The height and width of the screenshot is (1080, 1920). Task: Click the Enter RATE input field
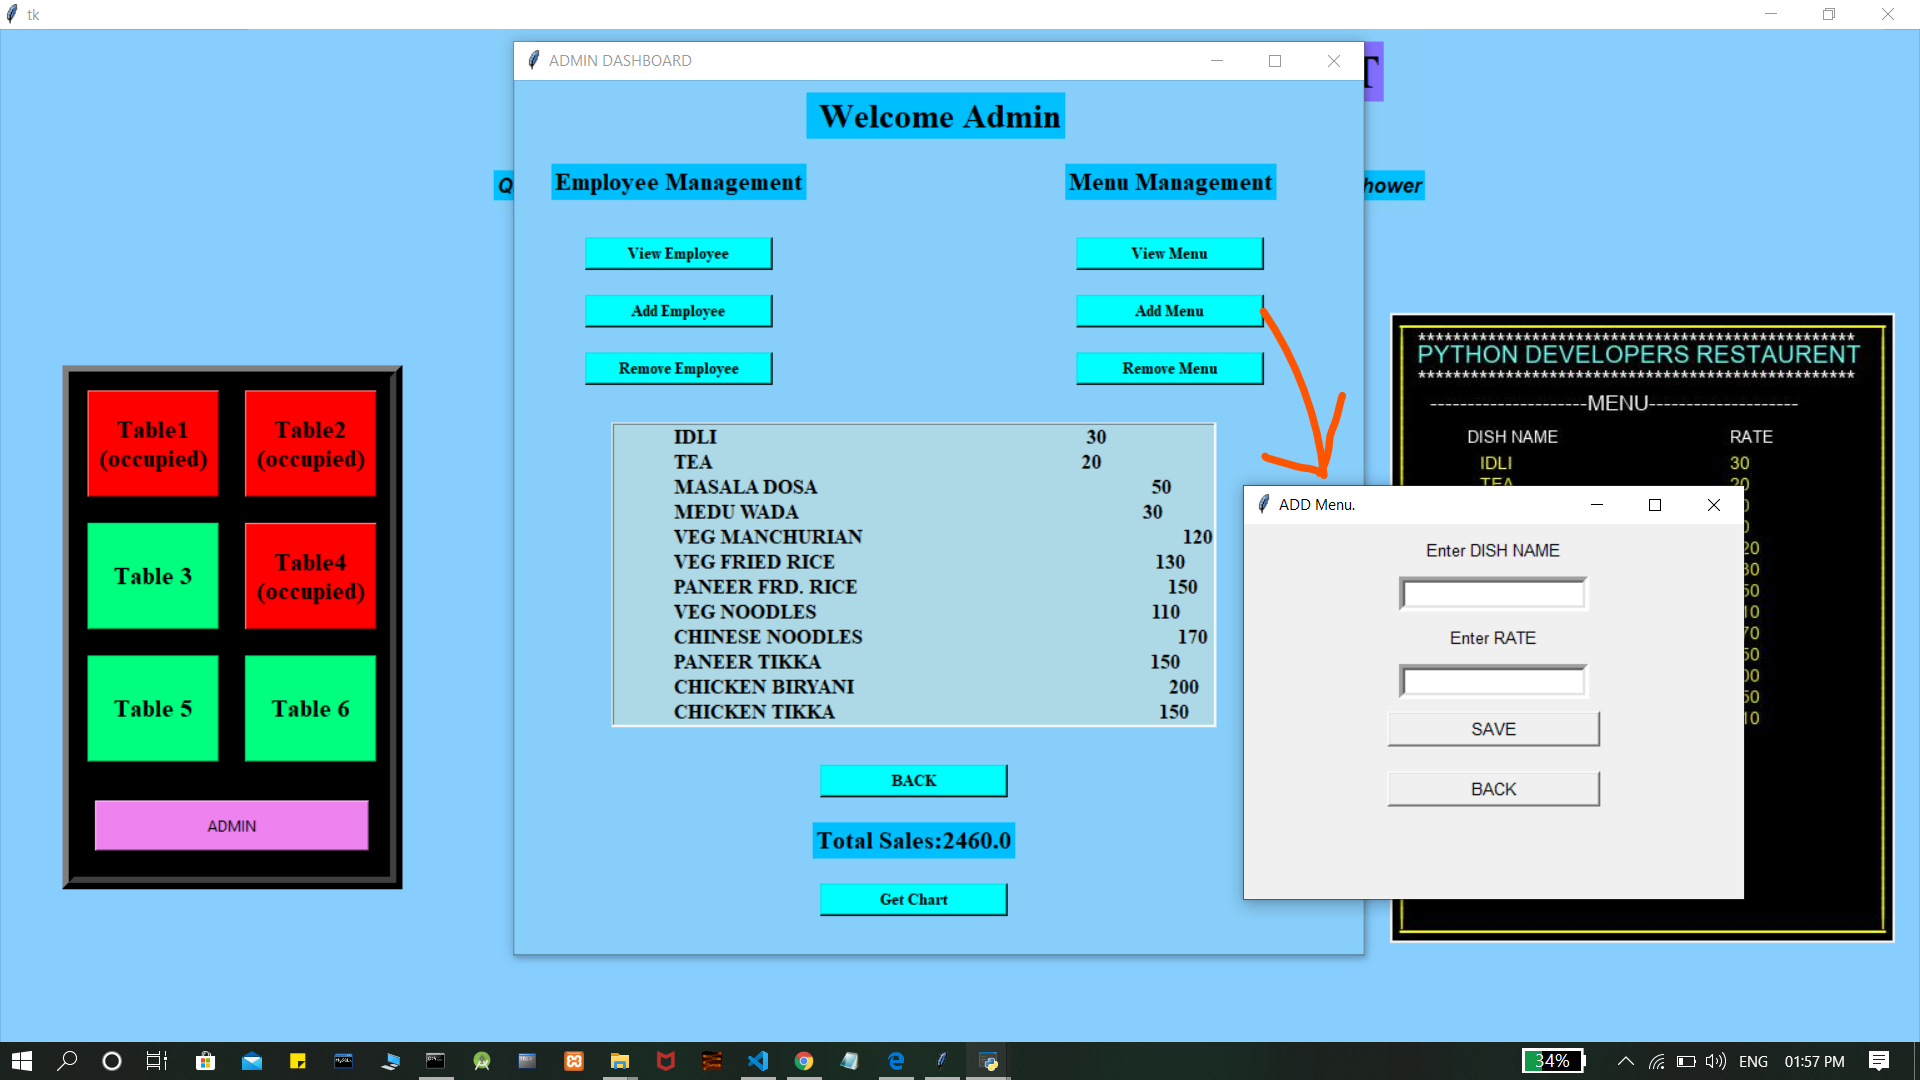tap(1492, 680)
